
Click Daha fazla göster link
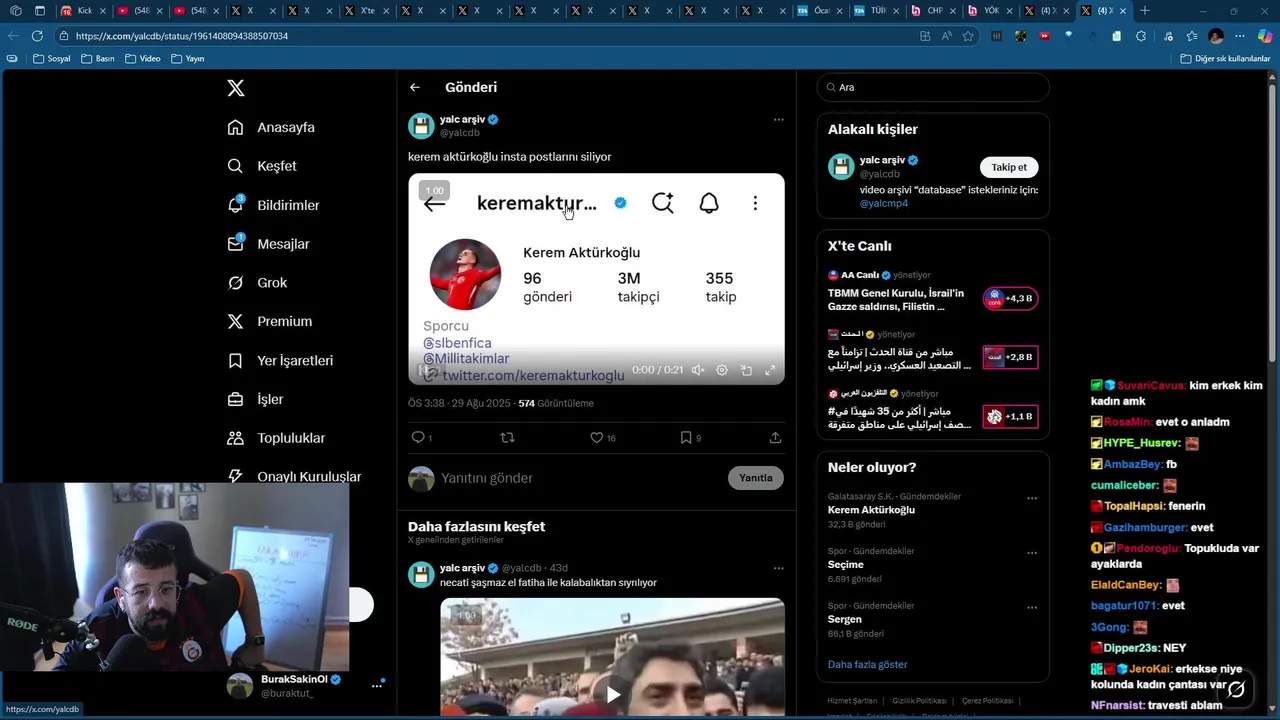click(867, 664)
